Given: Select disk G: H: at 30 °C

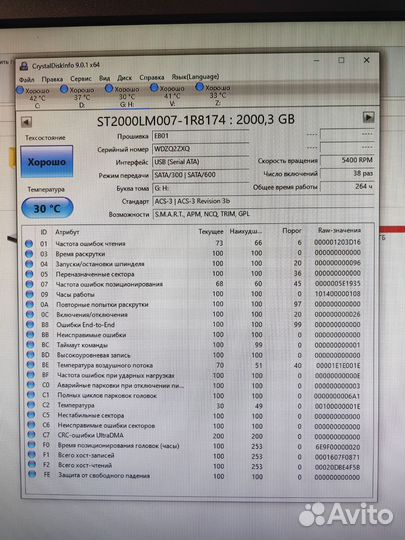Looking at the screenshot, I should [124, 96].
